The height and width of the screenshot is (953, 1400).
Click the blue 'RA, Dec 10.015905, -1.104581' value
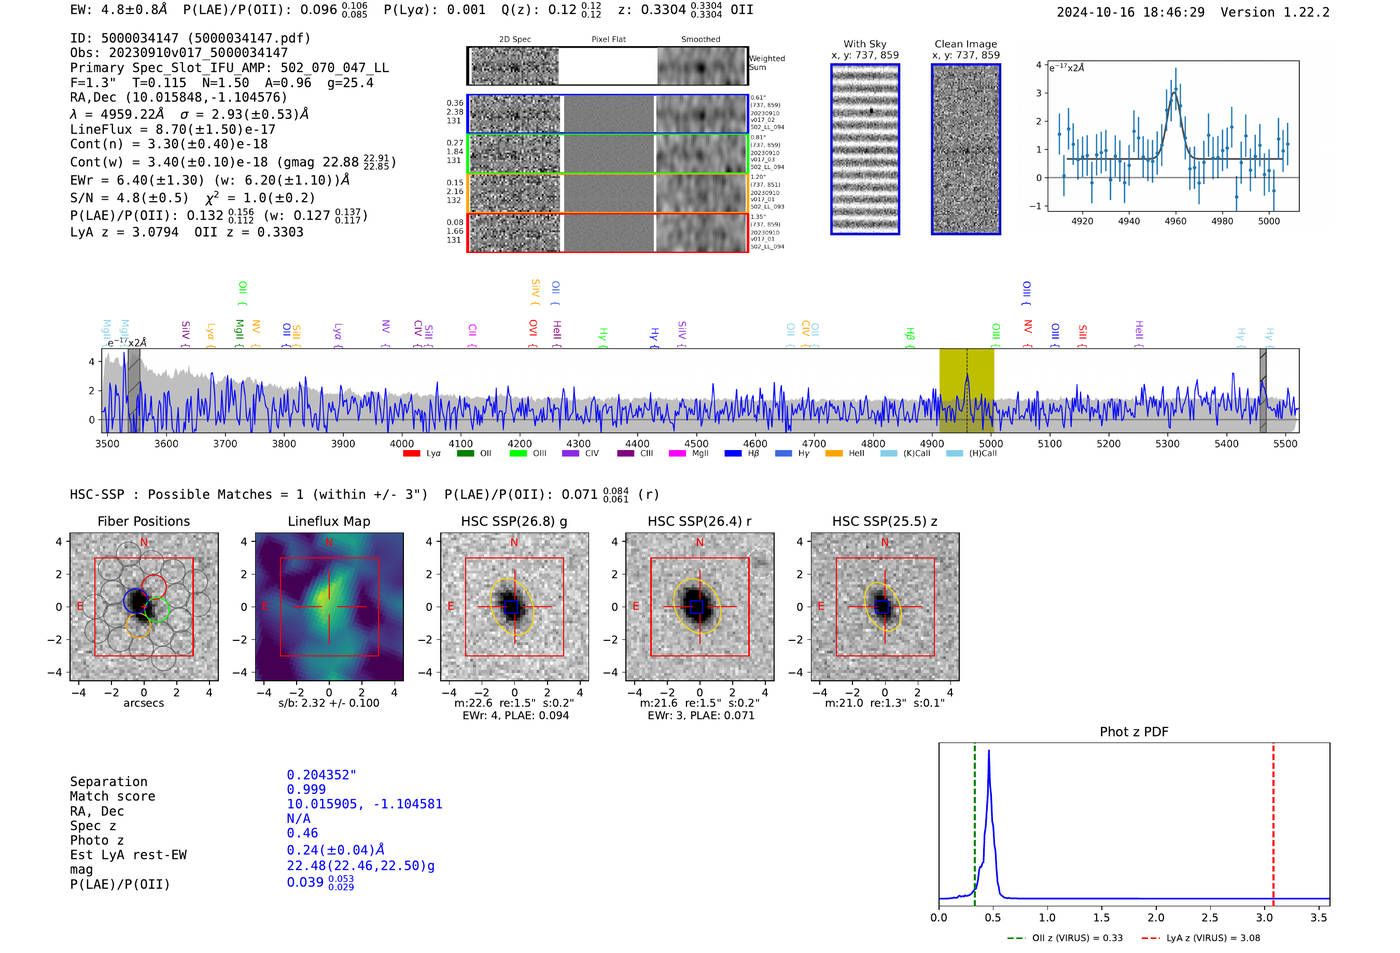[364, 804]
